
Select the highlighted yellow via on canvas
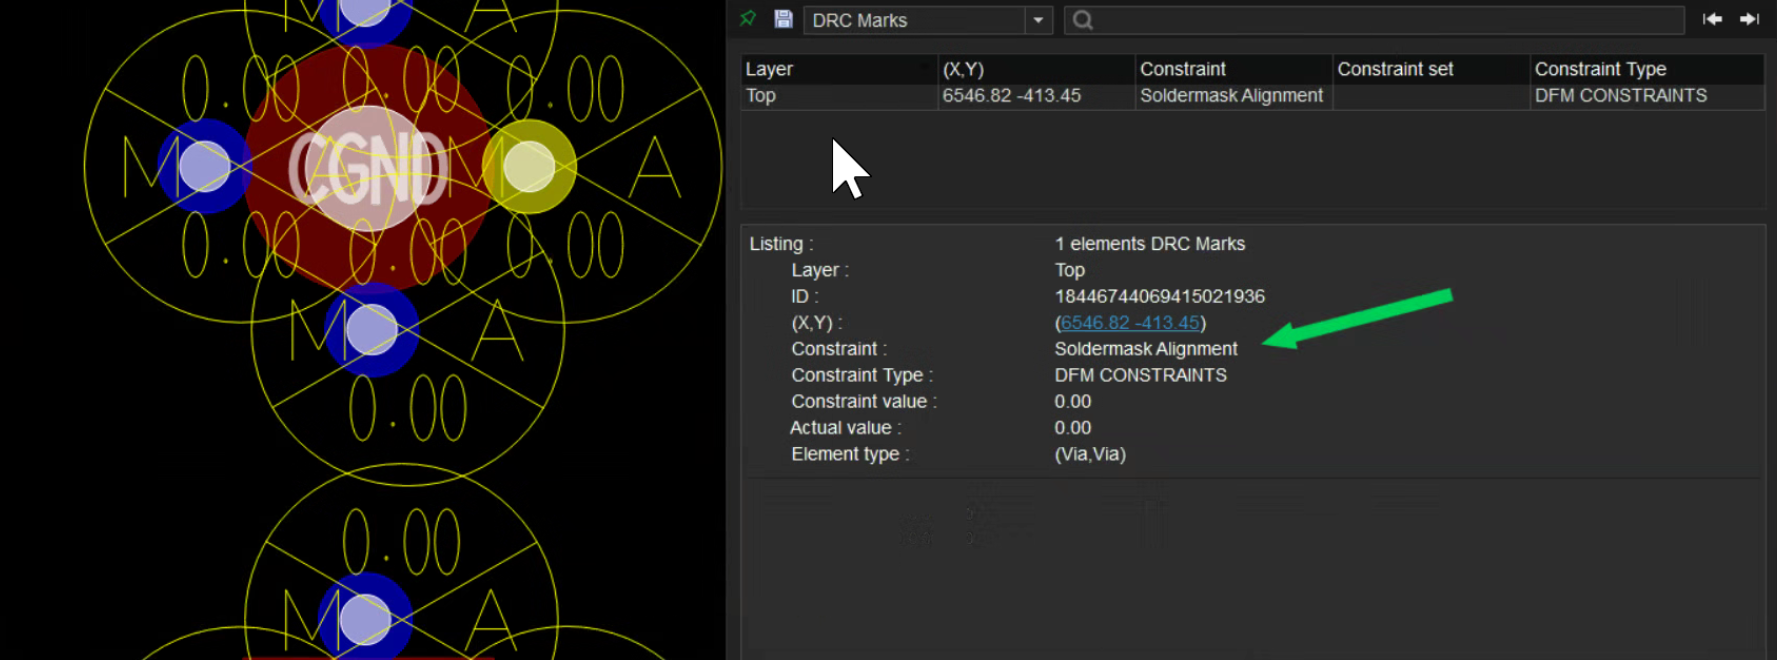[529, 167]
